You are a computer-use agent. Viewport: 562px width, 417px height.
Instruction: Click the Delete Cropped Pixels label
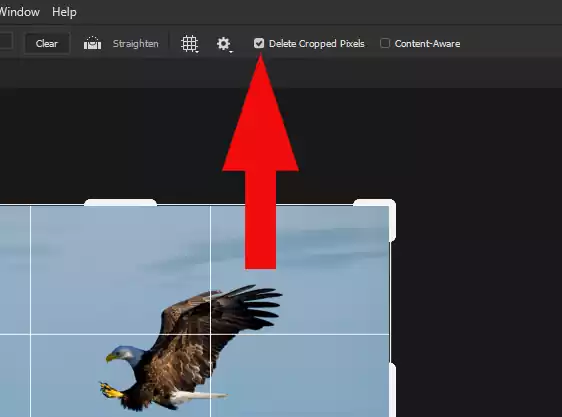[x=316, y=44]
